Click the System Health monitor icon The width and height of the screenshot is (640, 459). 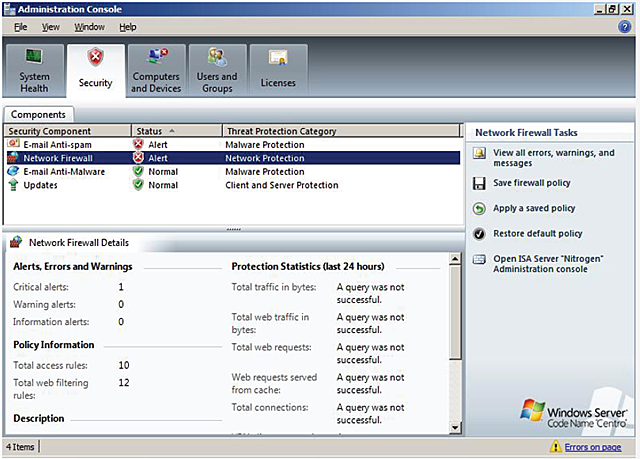[x=34, y=56]
